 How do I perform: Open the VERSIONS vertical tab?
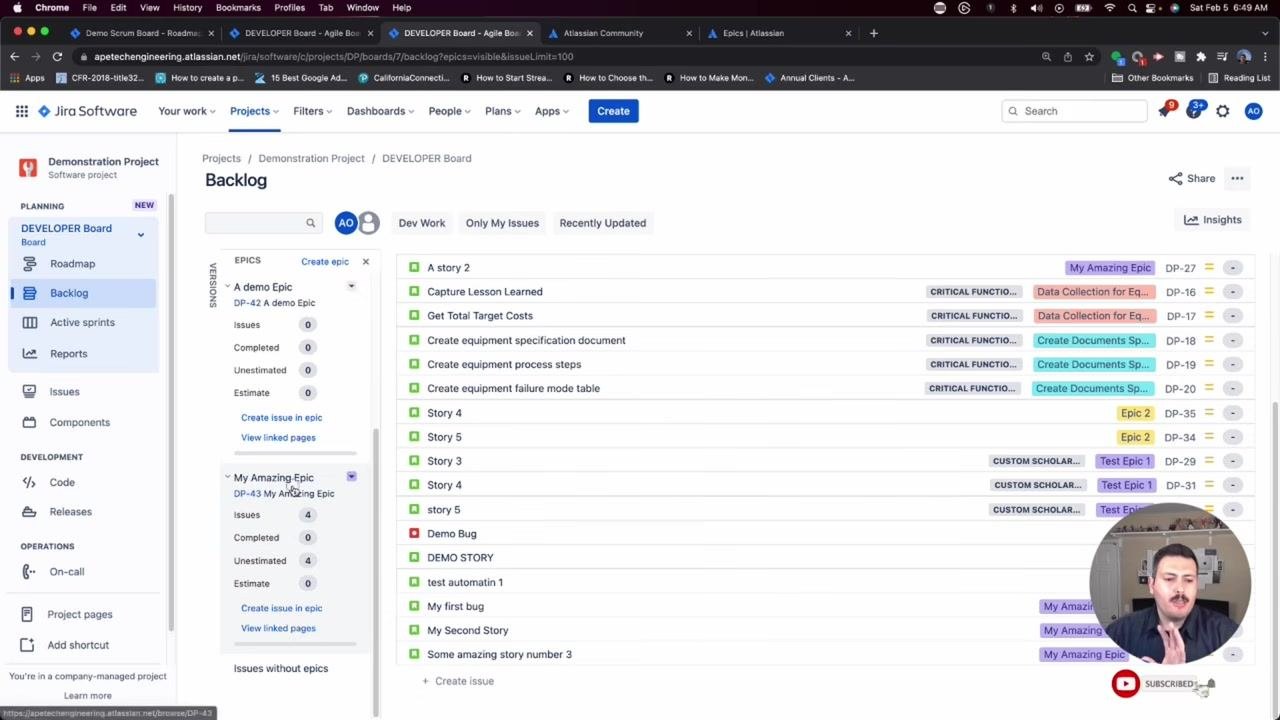[212, 285]
